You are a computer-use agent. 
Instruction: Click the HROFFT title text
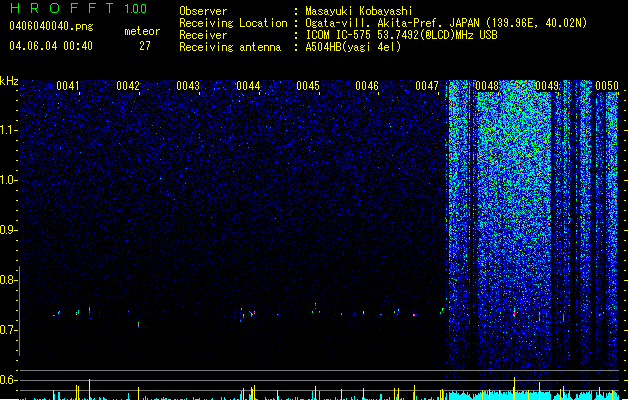(x=62, y=8)
